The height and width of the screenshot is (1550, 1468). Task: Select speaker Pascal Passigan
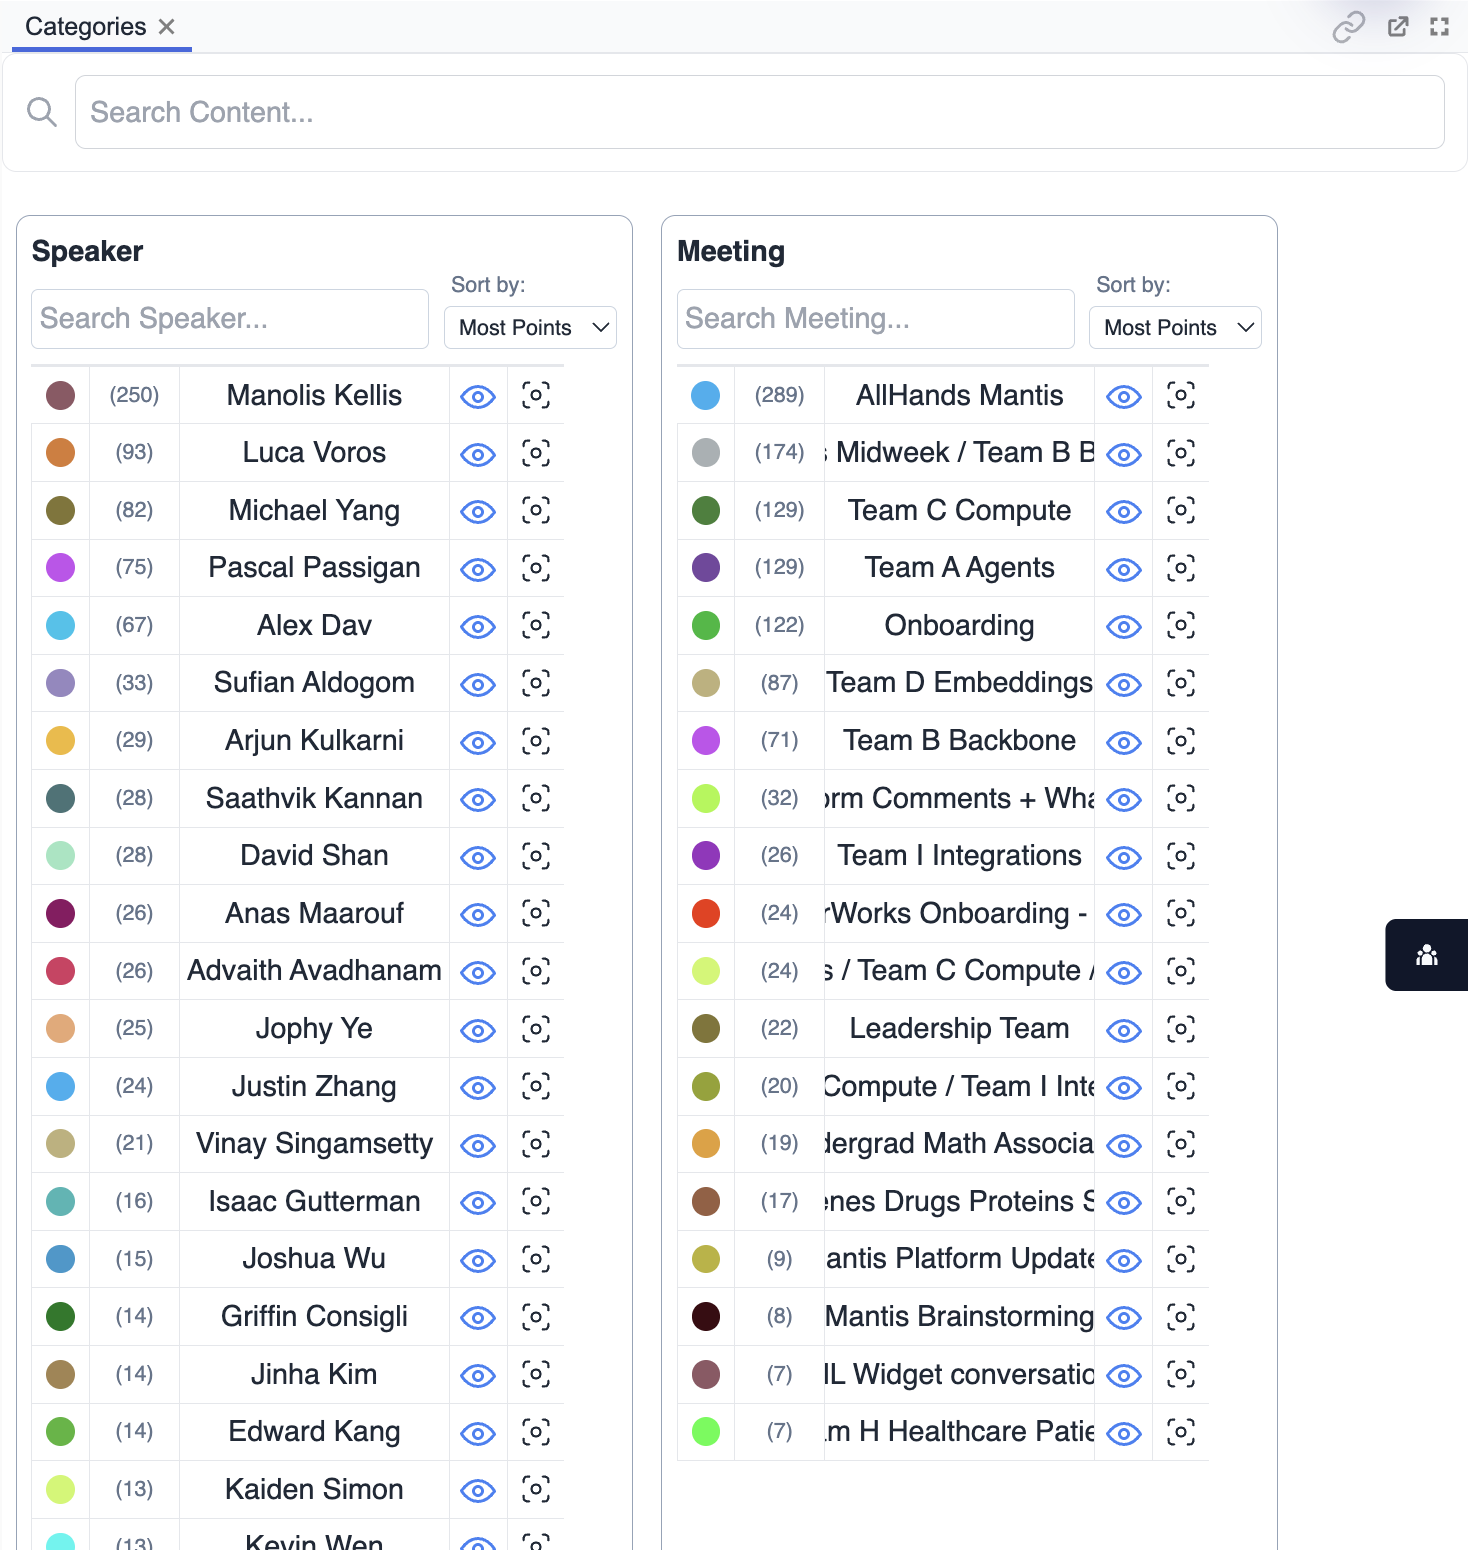314,568
